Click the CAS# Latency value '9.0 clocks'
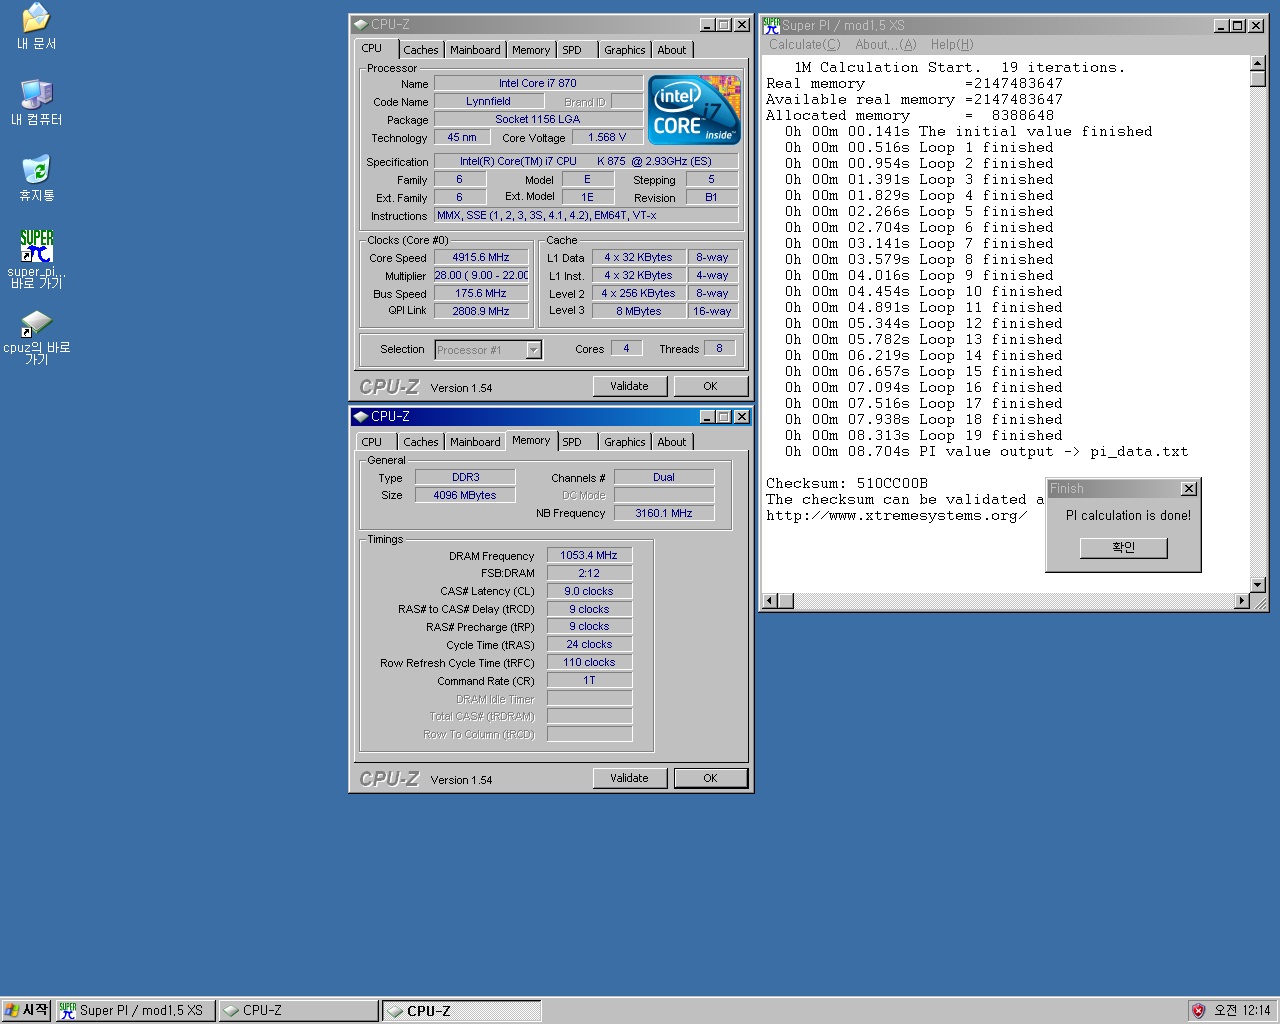 coord(589,591)
